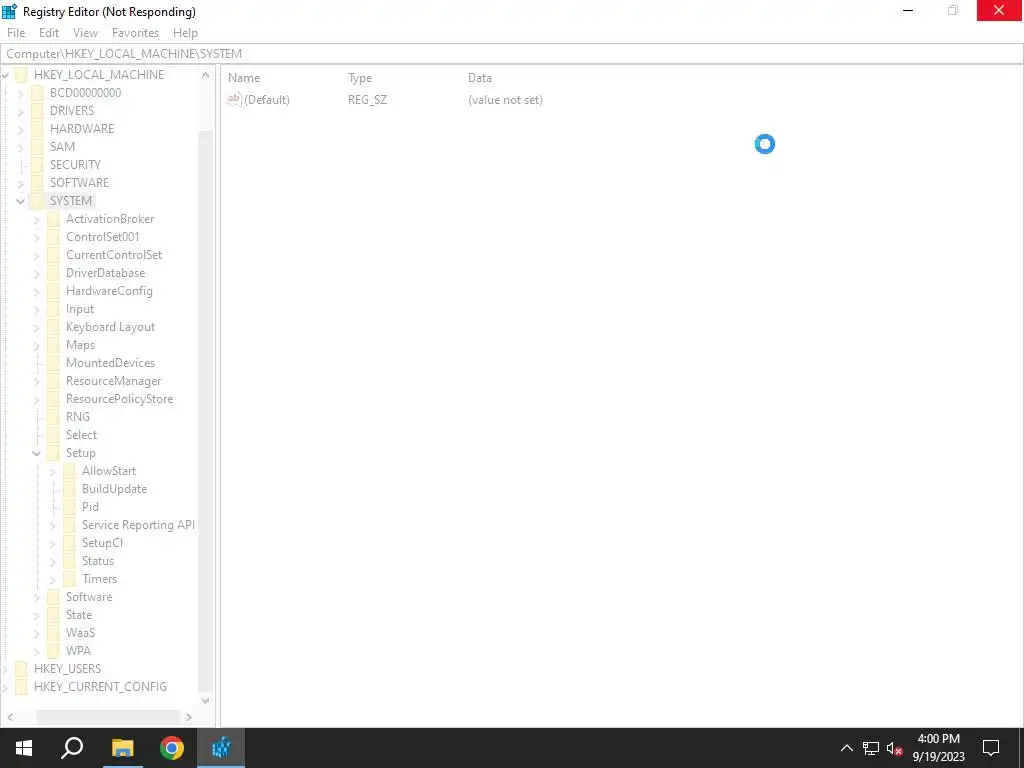The width and height of the screenshot is (1024, 768).
Task: Click the tree scroll up arrow
Action: pyautogui.click(x=205, y=75)
